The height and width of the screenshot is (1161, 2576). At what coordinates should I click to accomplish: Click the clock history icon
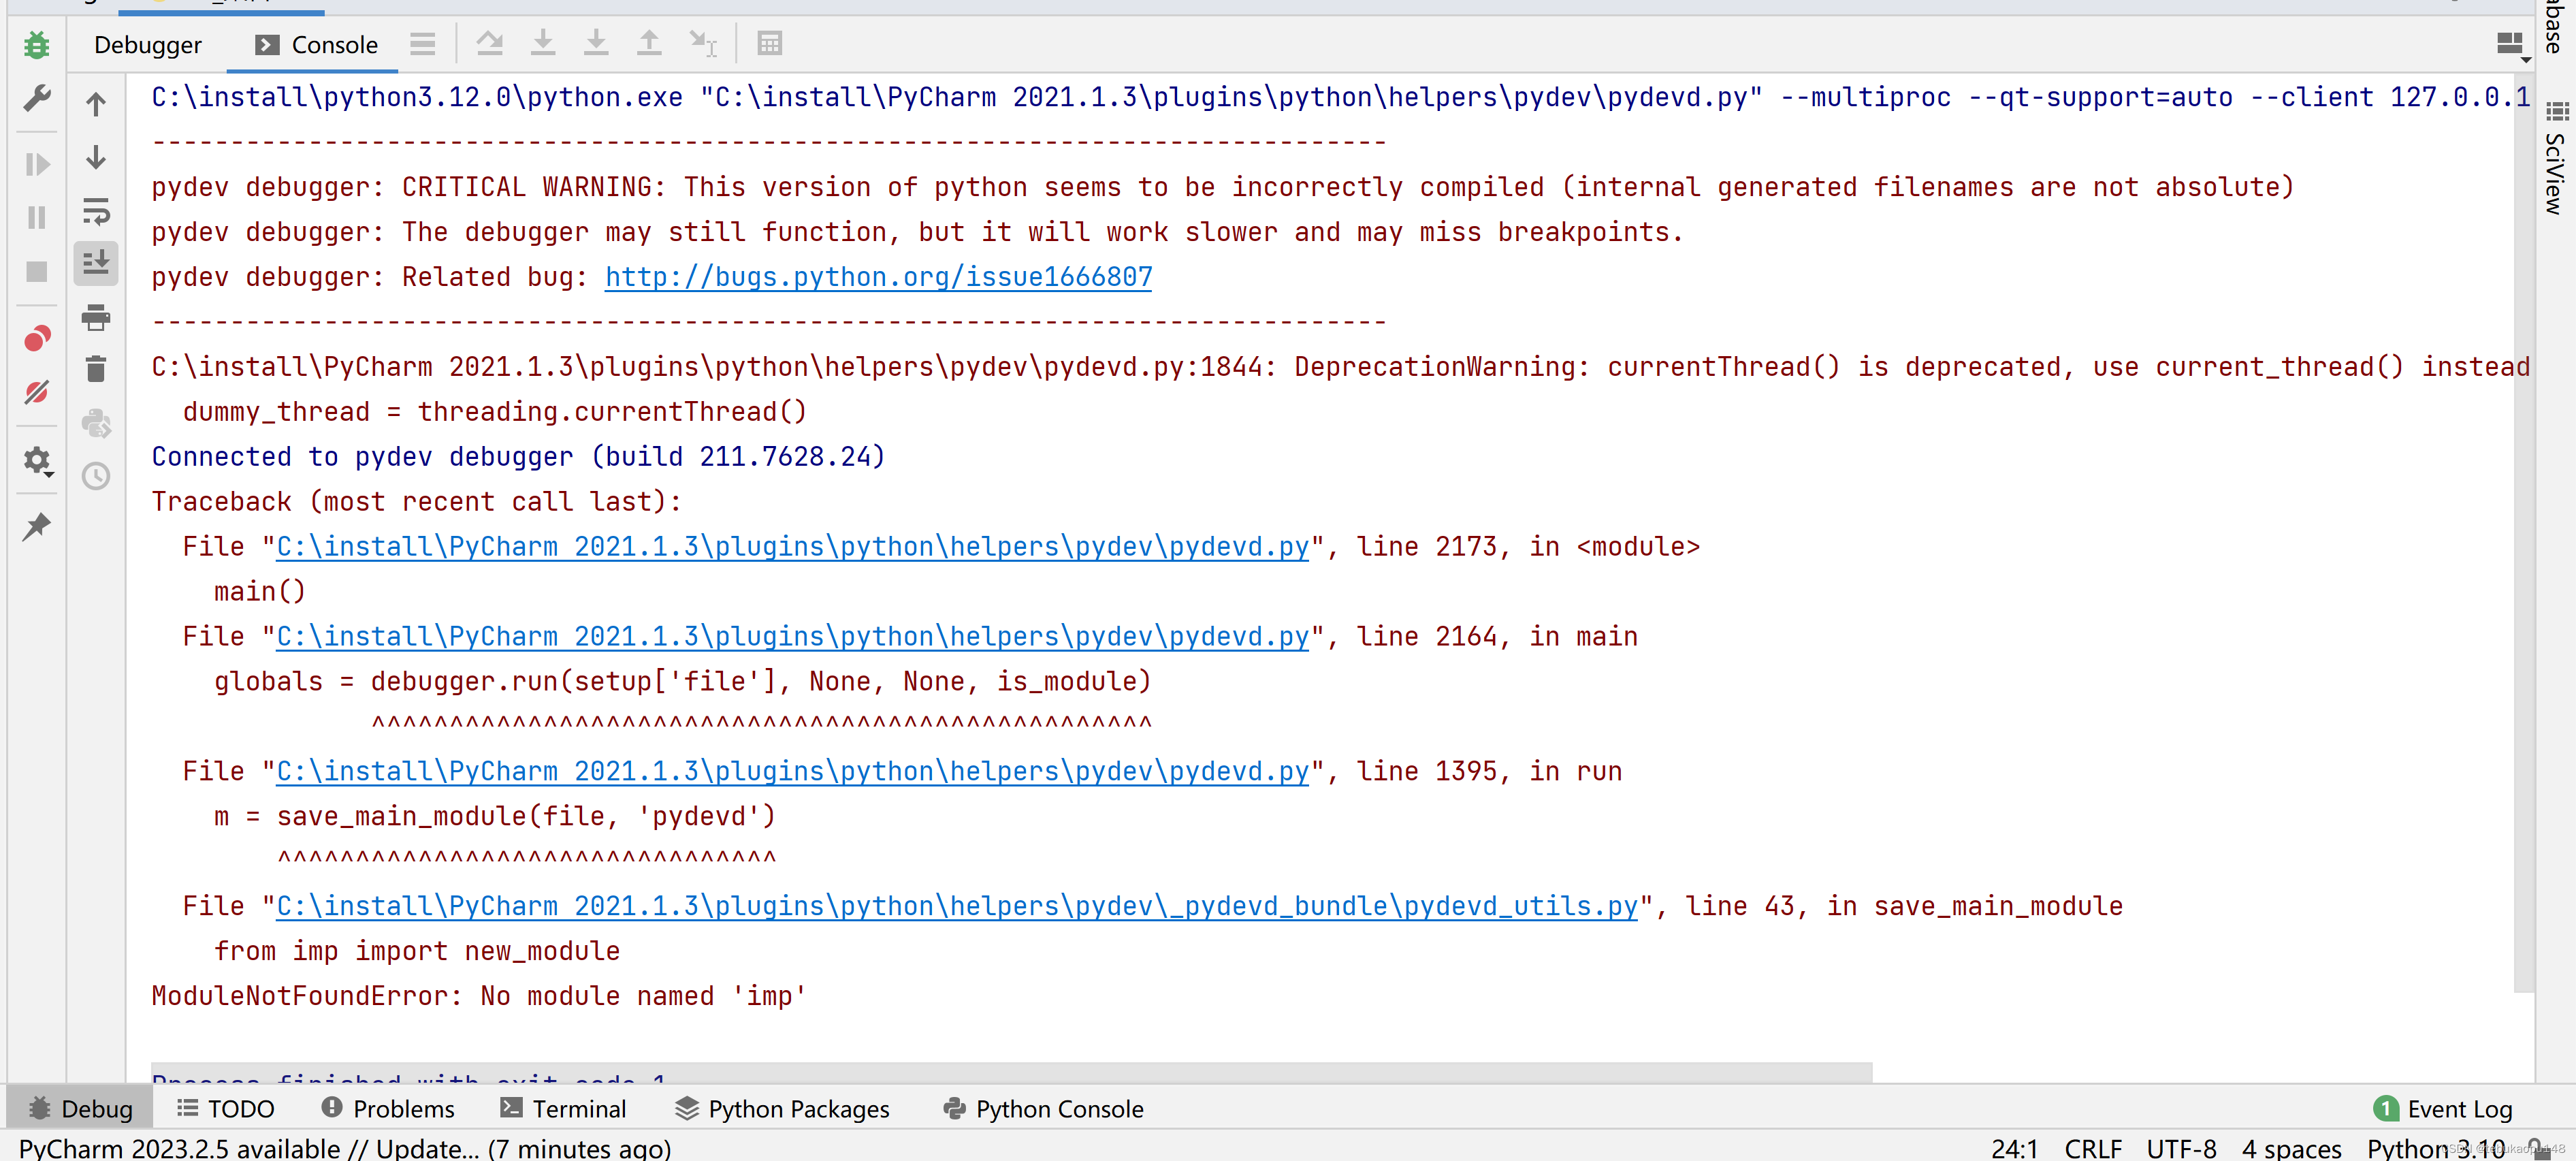tap(96, 476)
